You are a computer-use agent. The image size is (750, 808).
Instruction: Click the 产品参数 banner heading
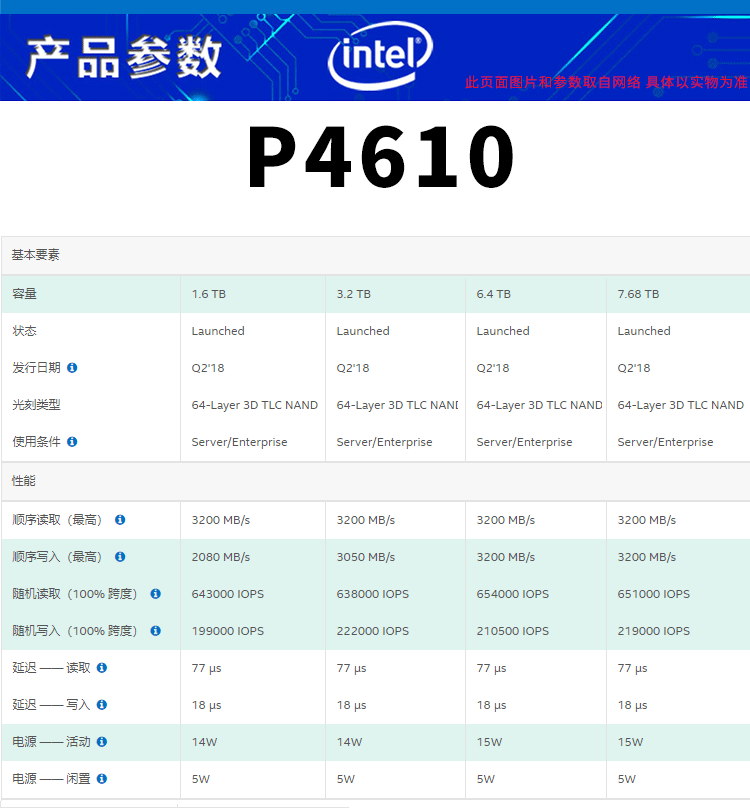pyautogui.click(x=124, y=57)
